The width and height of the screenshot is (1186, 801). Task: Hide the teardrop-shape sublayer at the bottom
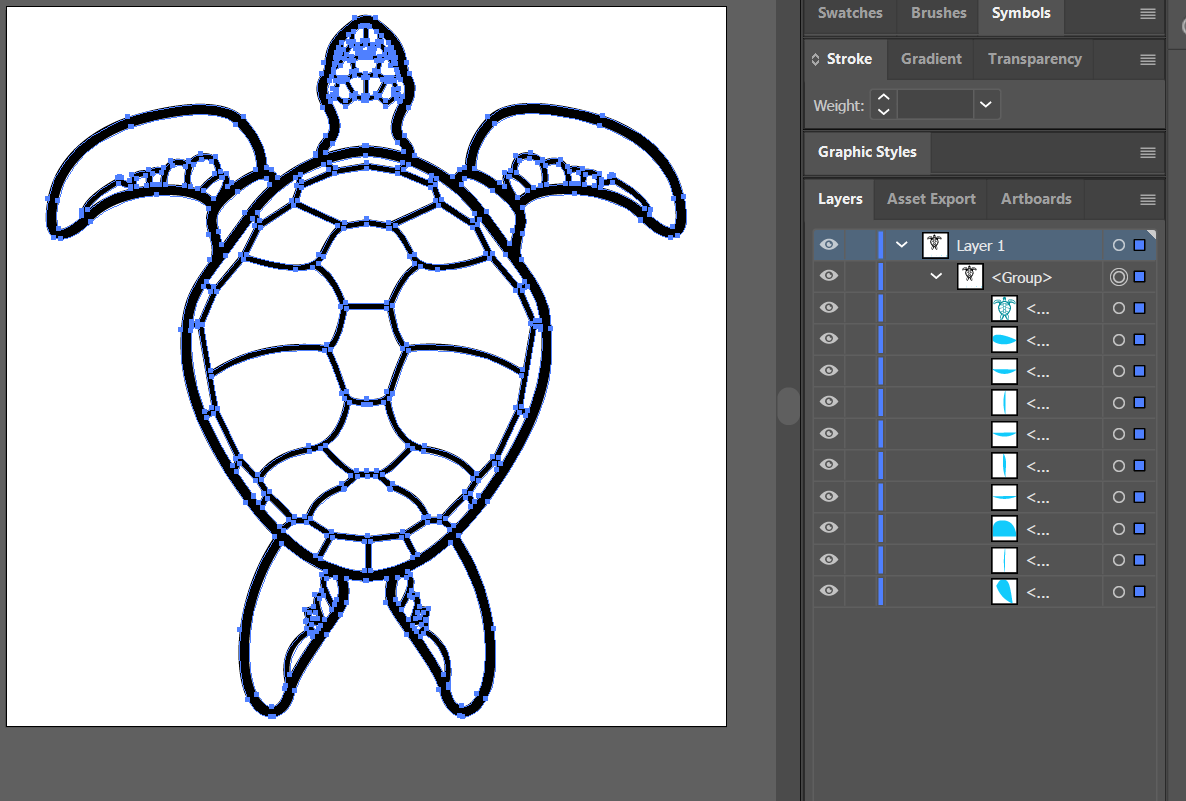point(829,591)
